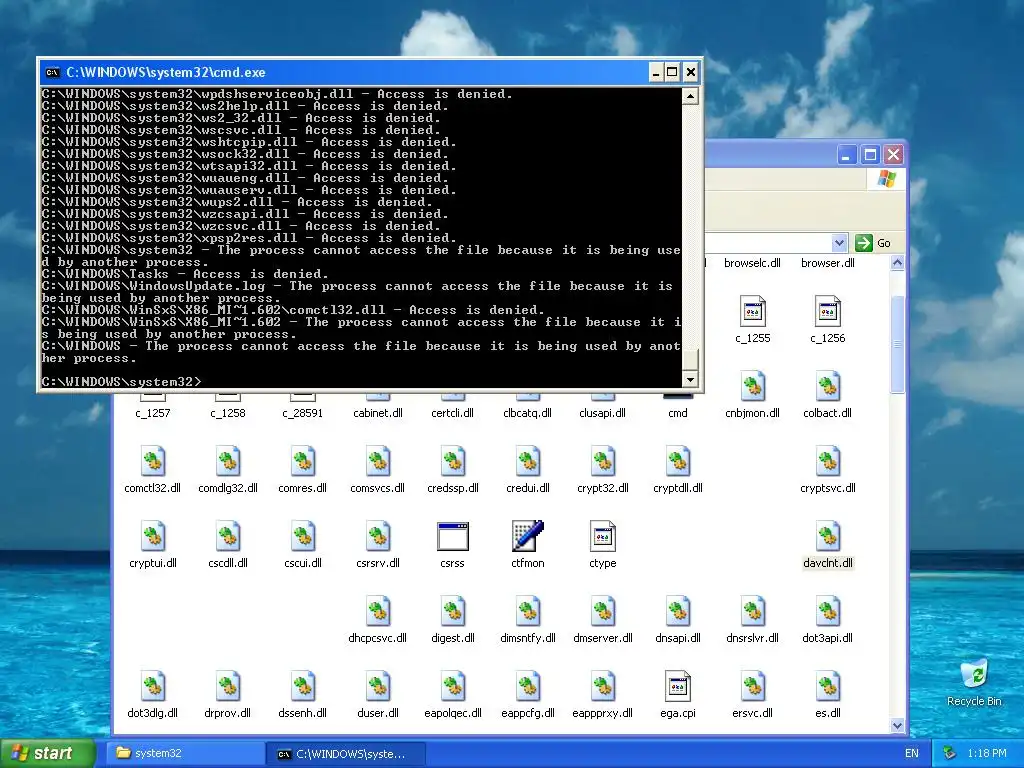The width and height of the screenshot is (1024, 768).
Task: Select the comsvcs.dll file icon
Action: pyautogui.click(x=378, y=461)
